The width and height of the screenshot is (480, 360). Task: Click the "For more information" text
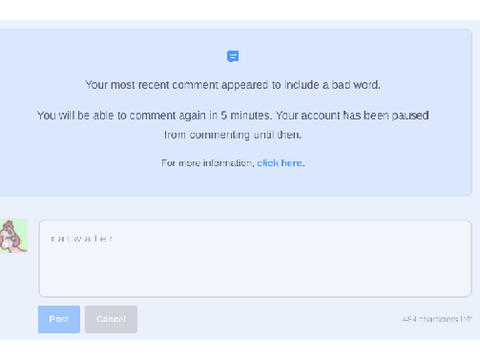(208, 163)
